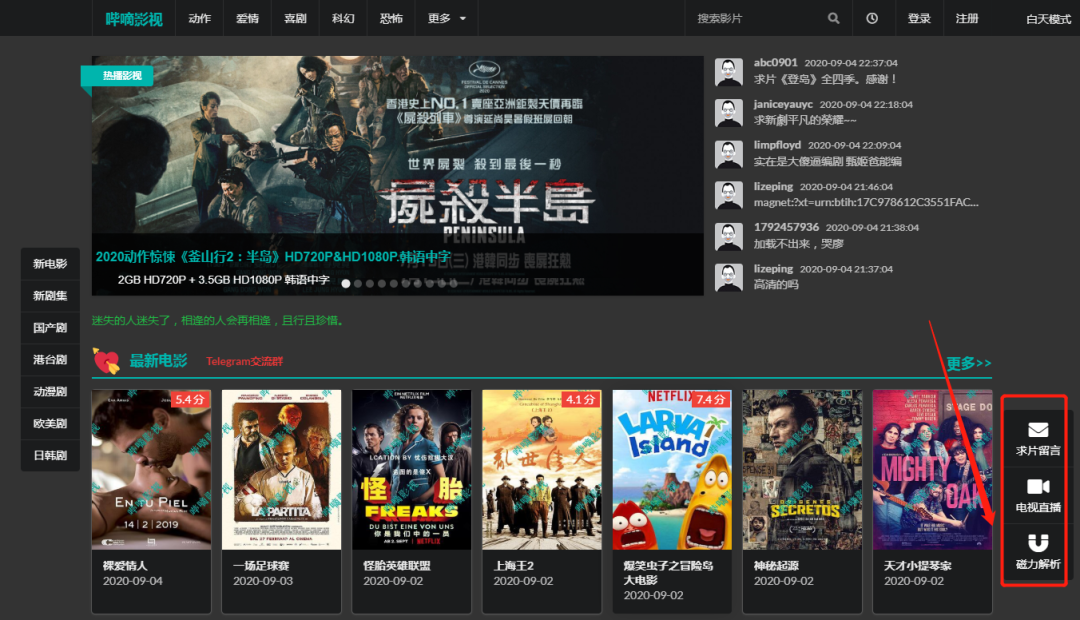1080x620 pixels.
Task: Open the 动作 category
Action: coord(200,19)
